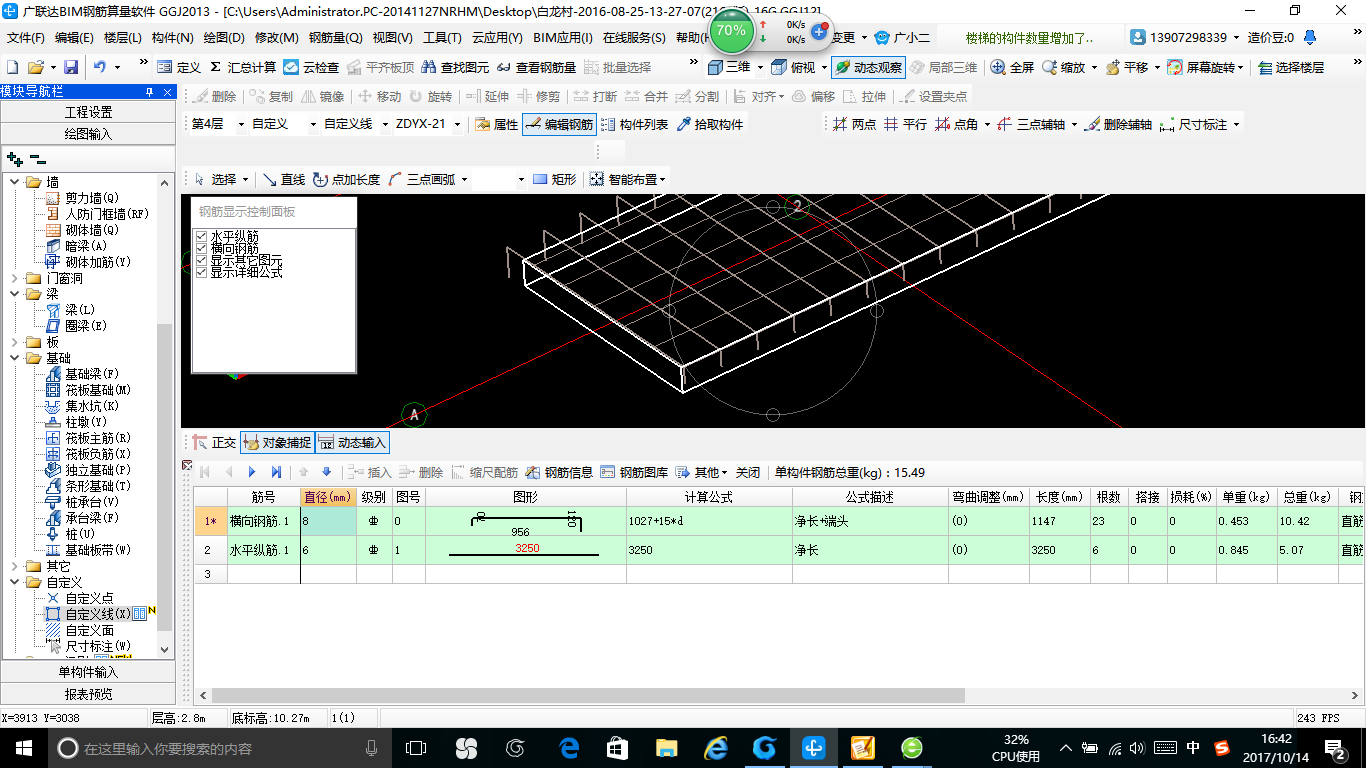
Task: Expand the 门窗洞 tree folder
Action: (x=15, y=278)
